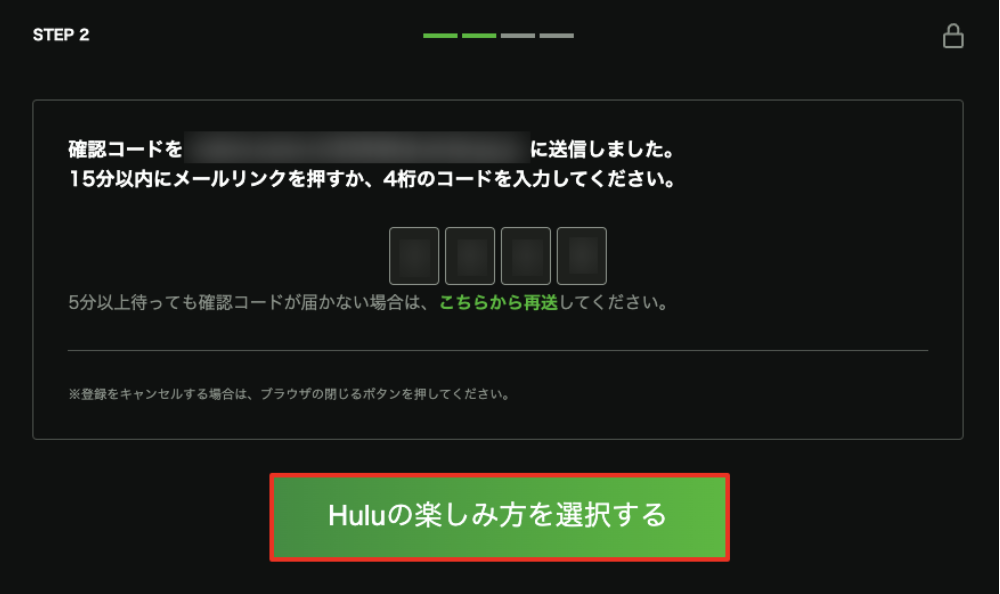Click the third gray progress step bar

pyautogui.click(x=518, y=36)
